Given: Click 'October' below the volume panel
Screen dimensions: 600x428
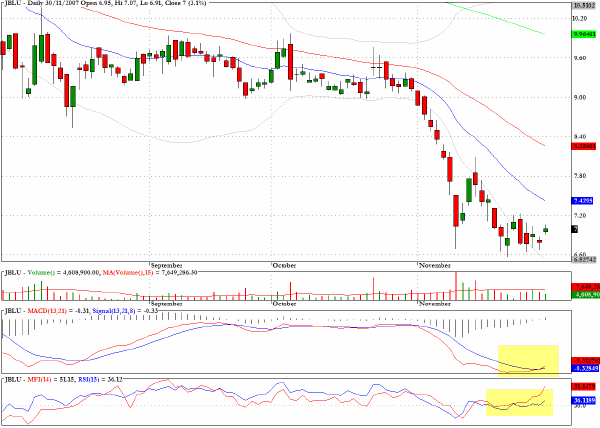Looking at the screenshot, I should click(284, 304).
